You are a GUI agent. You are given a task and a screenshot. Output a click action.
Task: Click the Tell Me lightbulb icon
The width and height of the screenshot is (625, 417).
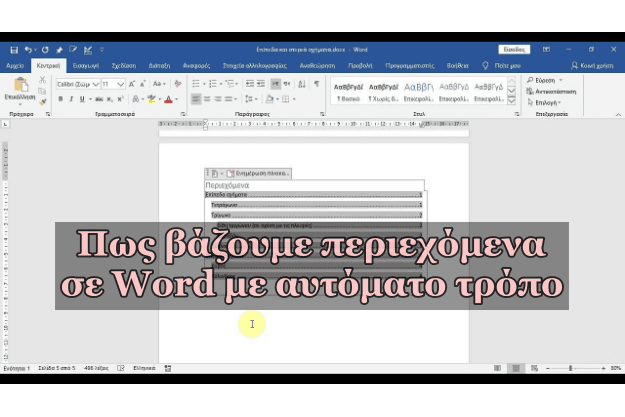pos(485,65)
